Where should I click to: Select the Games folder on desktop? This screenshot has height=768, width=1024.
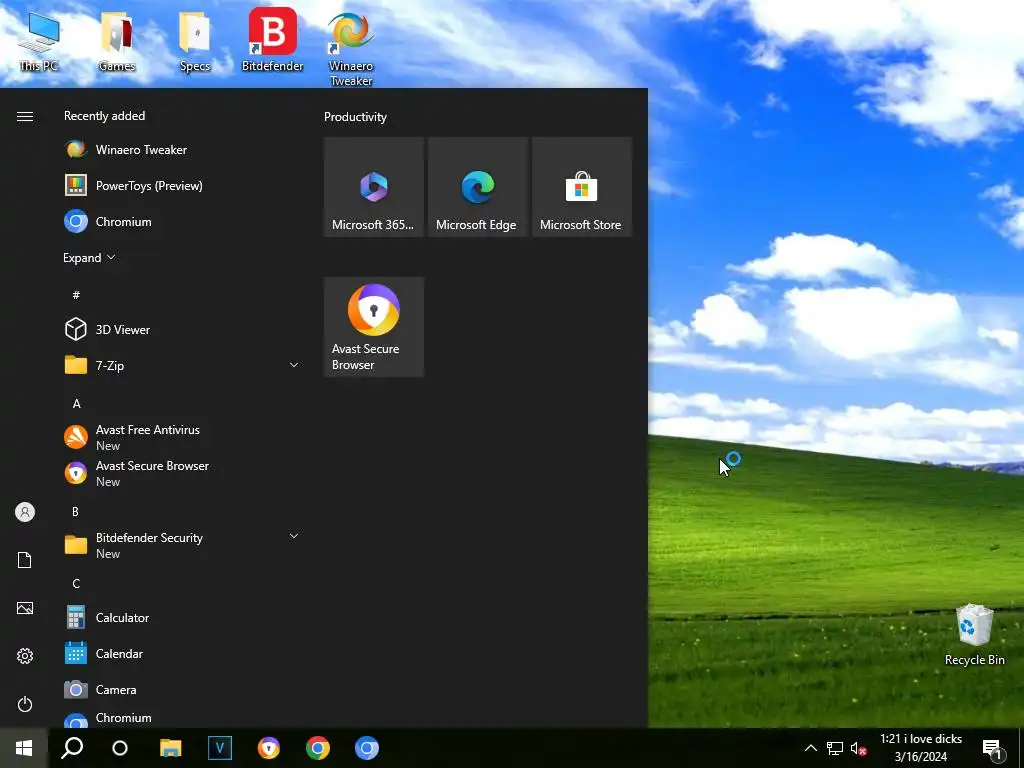(117, 41)
